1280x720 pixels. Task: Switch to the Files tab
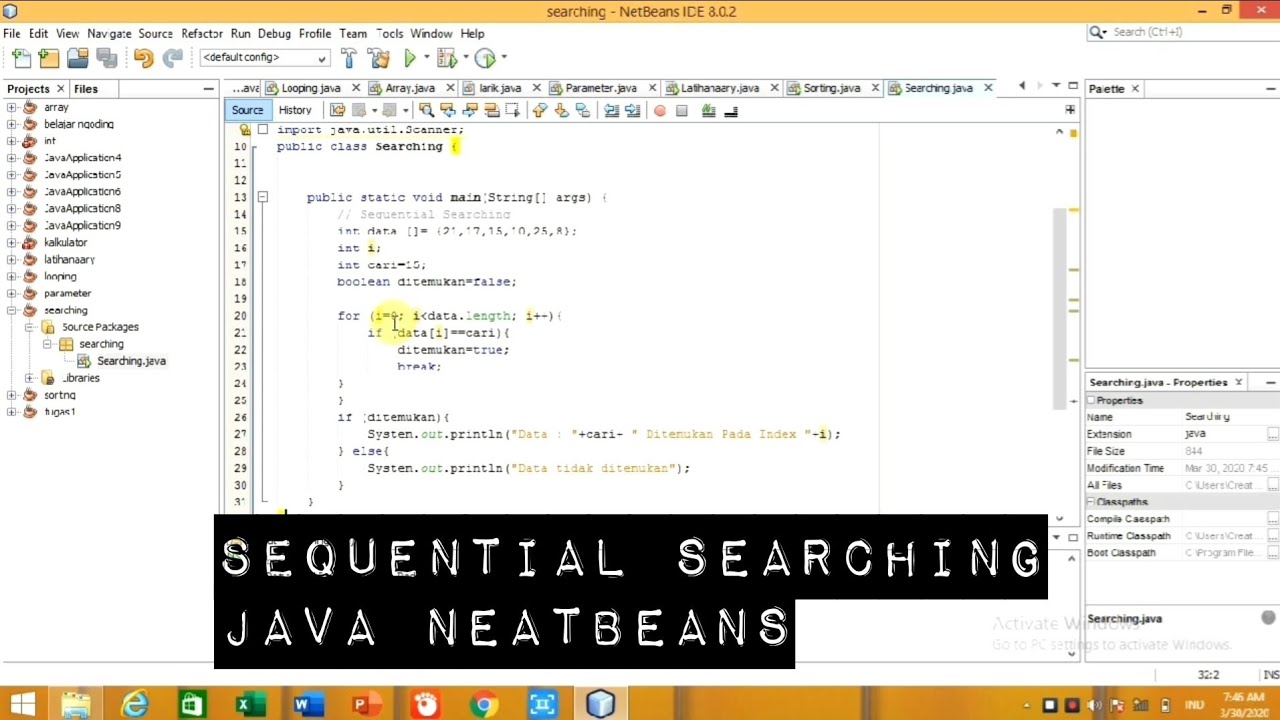85,89
